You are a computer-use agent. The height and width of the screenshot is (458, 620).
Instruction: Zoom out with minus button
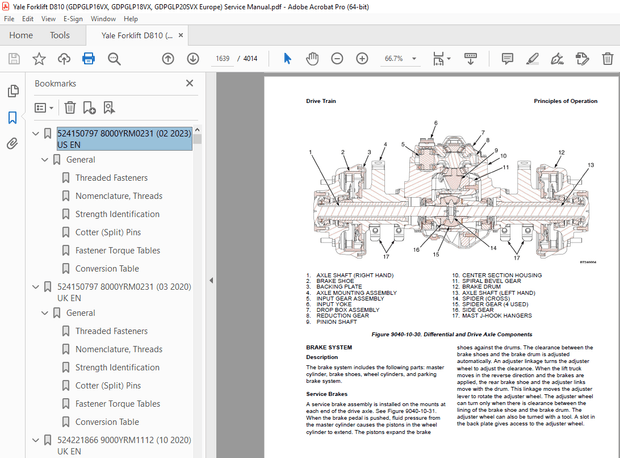tap(337, 59)
